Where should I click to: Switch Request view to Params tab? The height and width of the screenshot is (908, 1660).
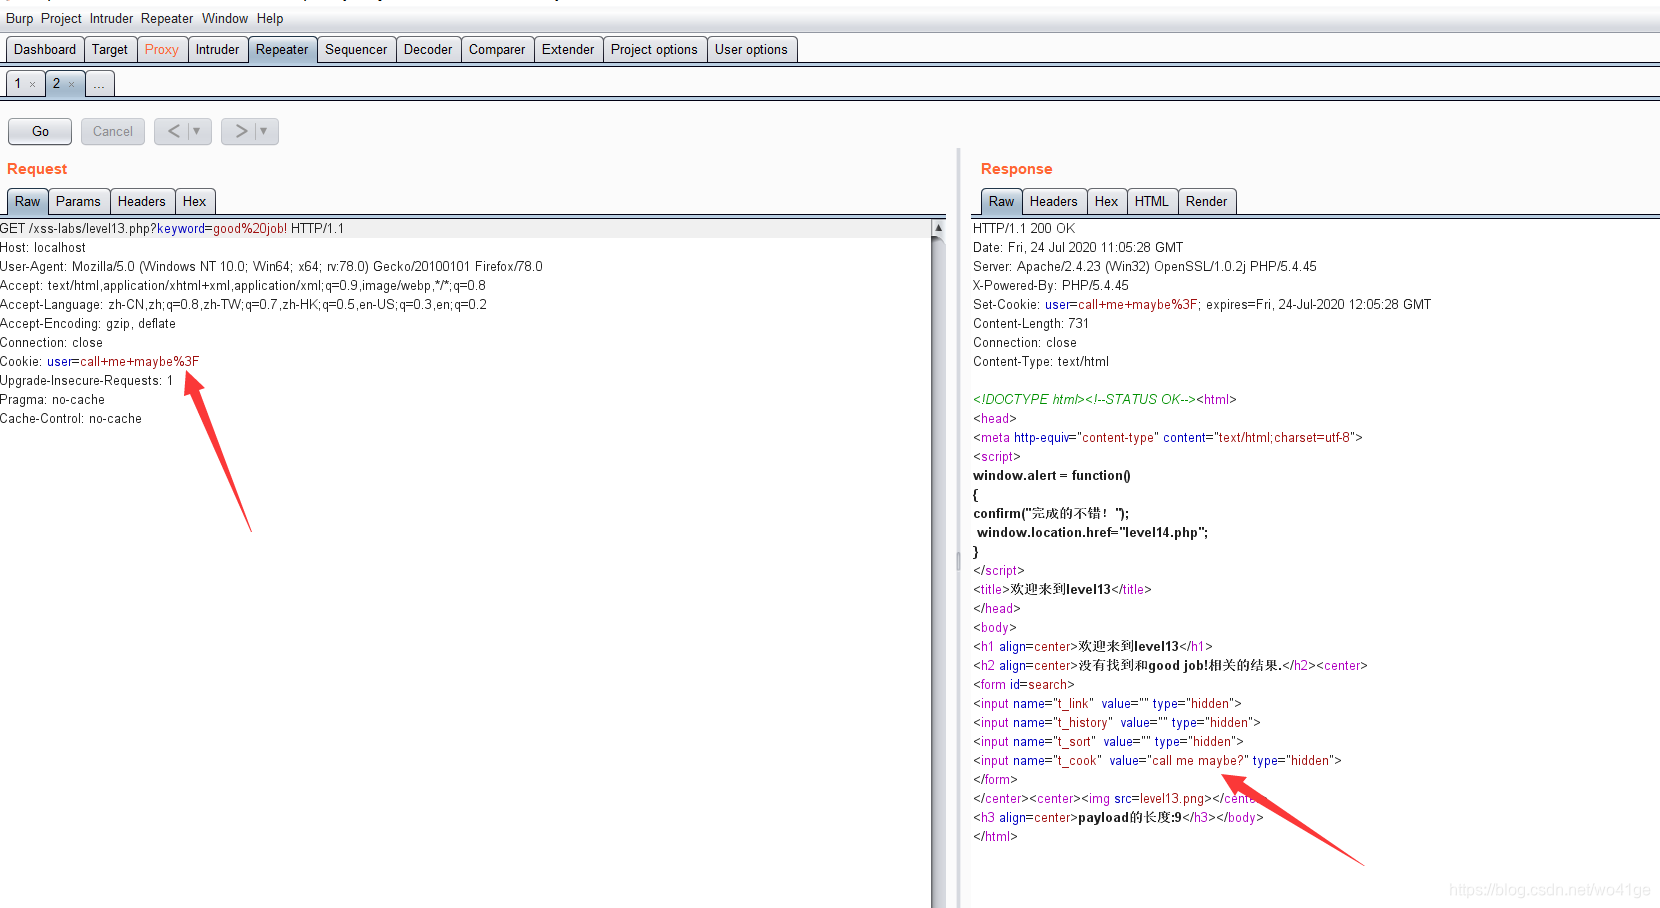78,201
